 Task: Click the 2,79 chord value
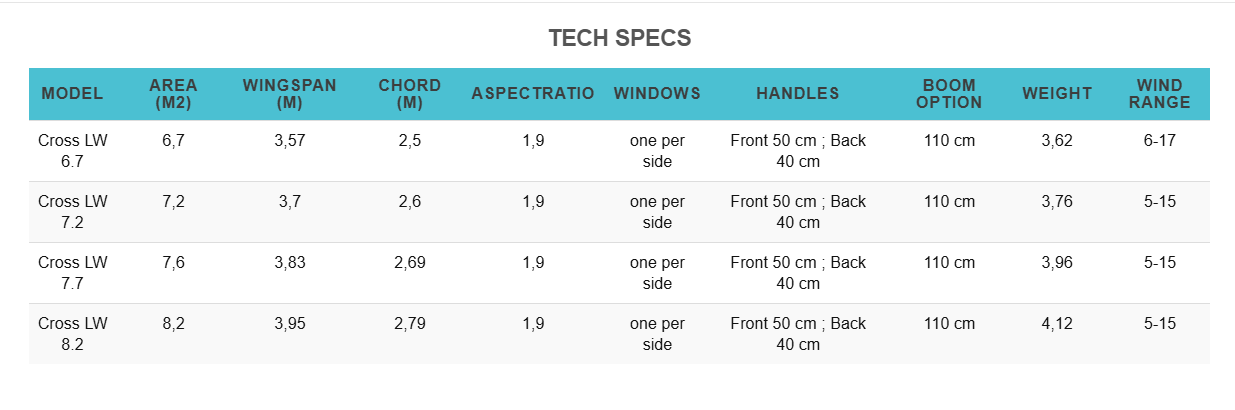(x=410, y=324)
